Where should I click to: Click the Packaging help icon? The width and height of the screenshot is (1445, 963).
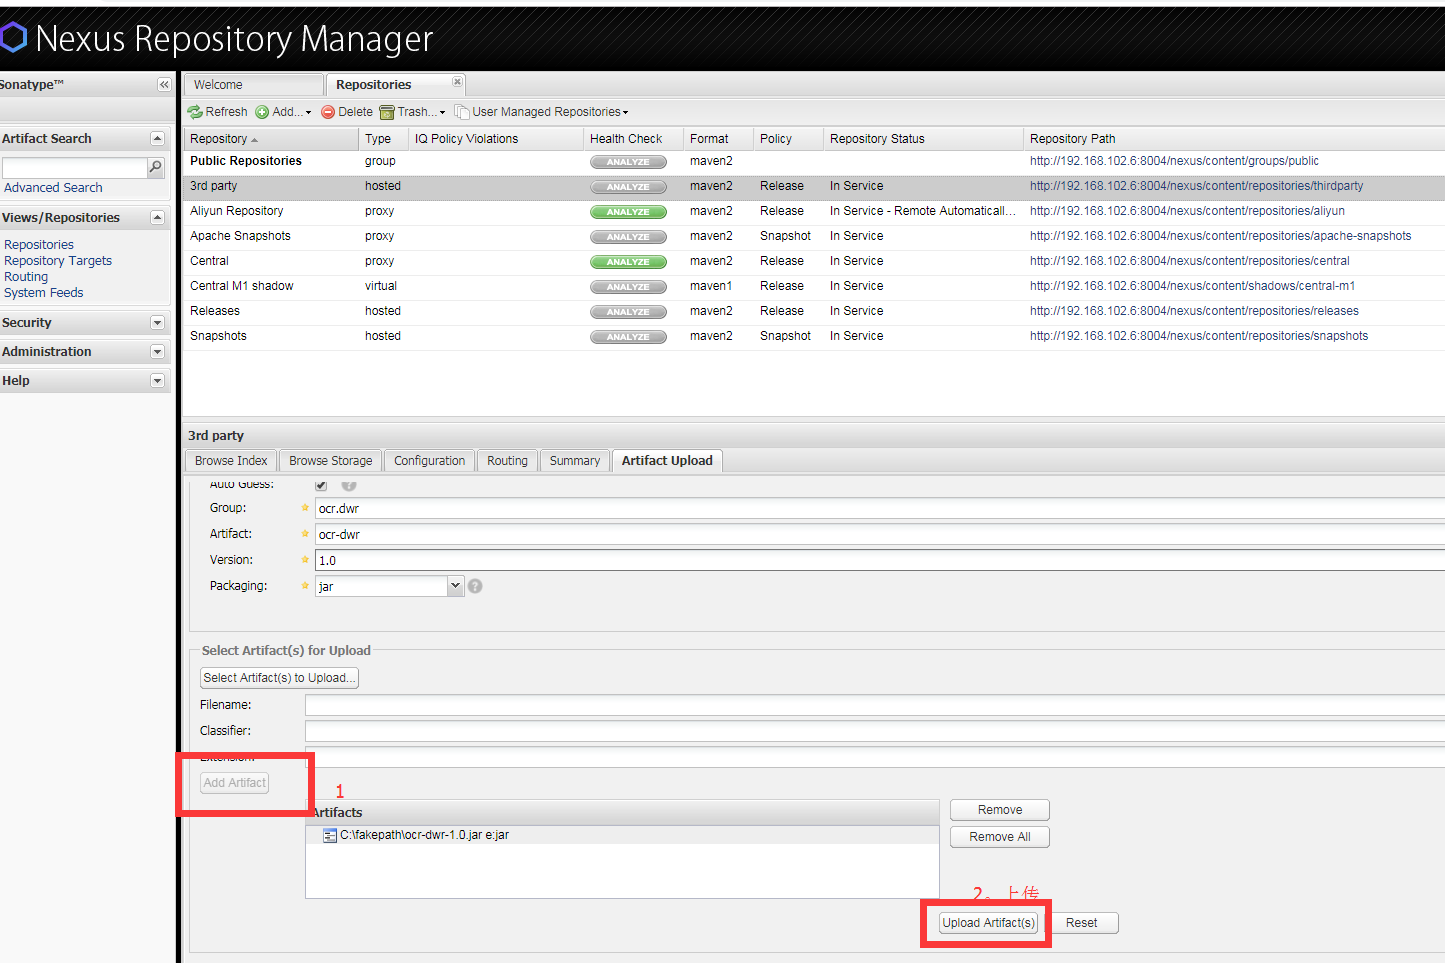[475, 586]
